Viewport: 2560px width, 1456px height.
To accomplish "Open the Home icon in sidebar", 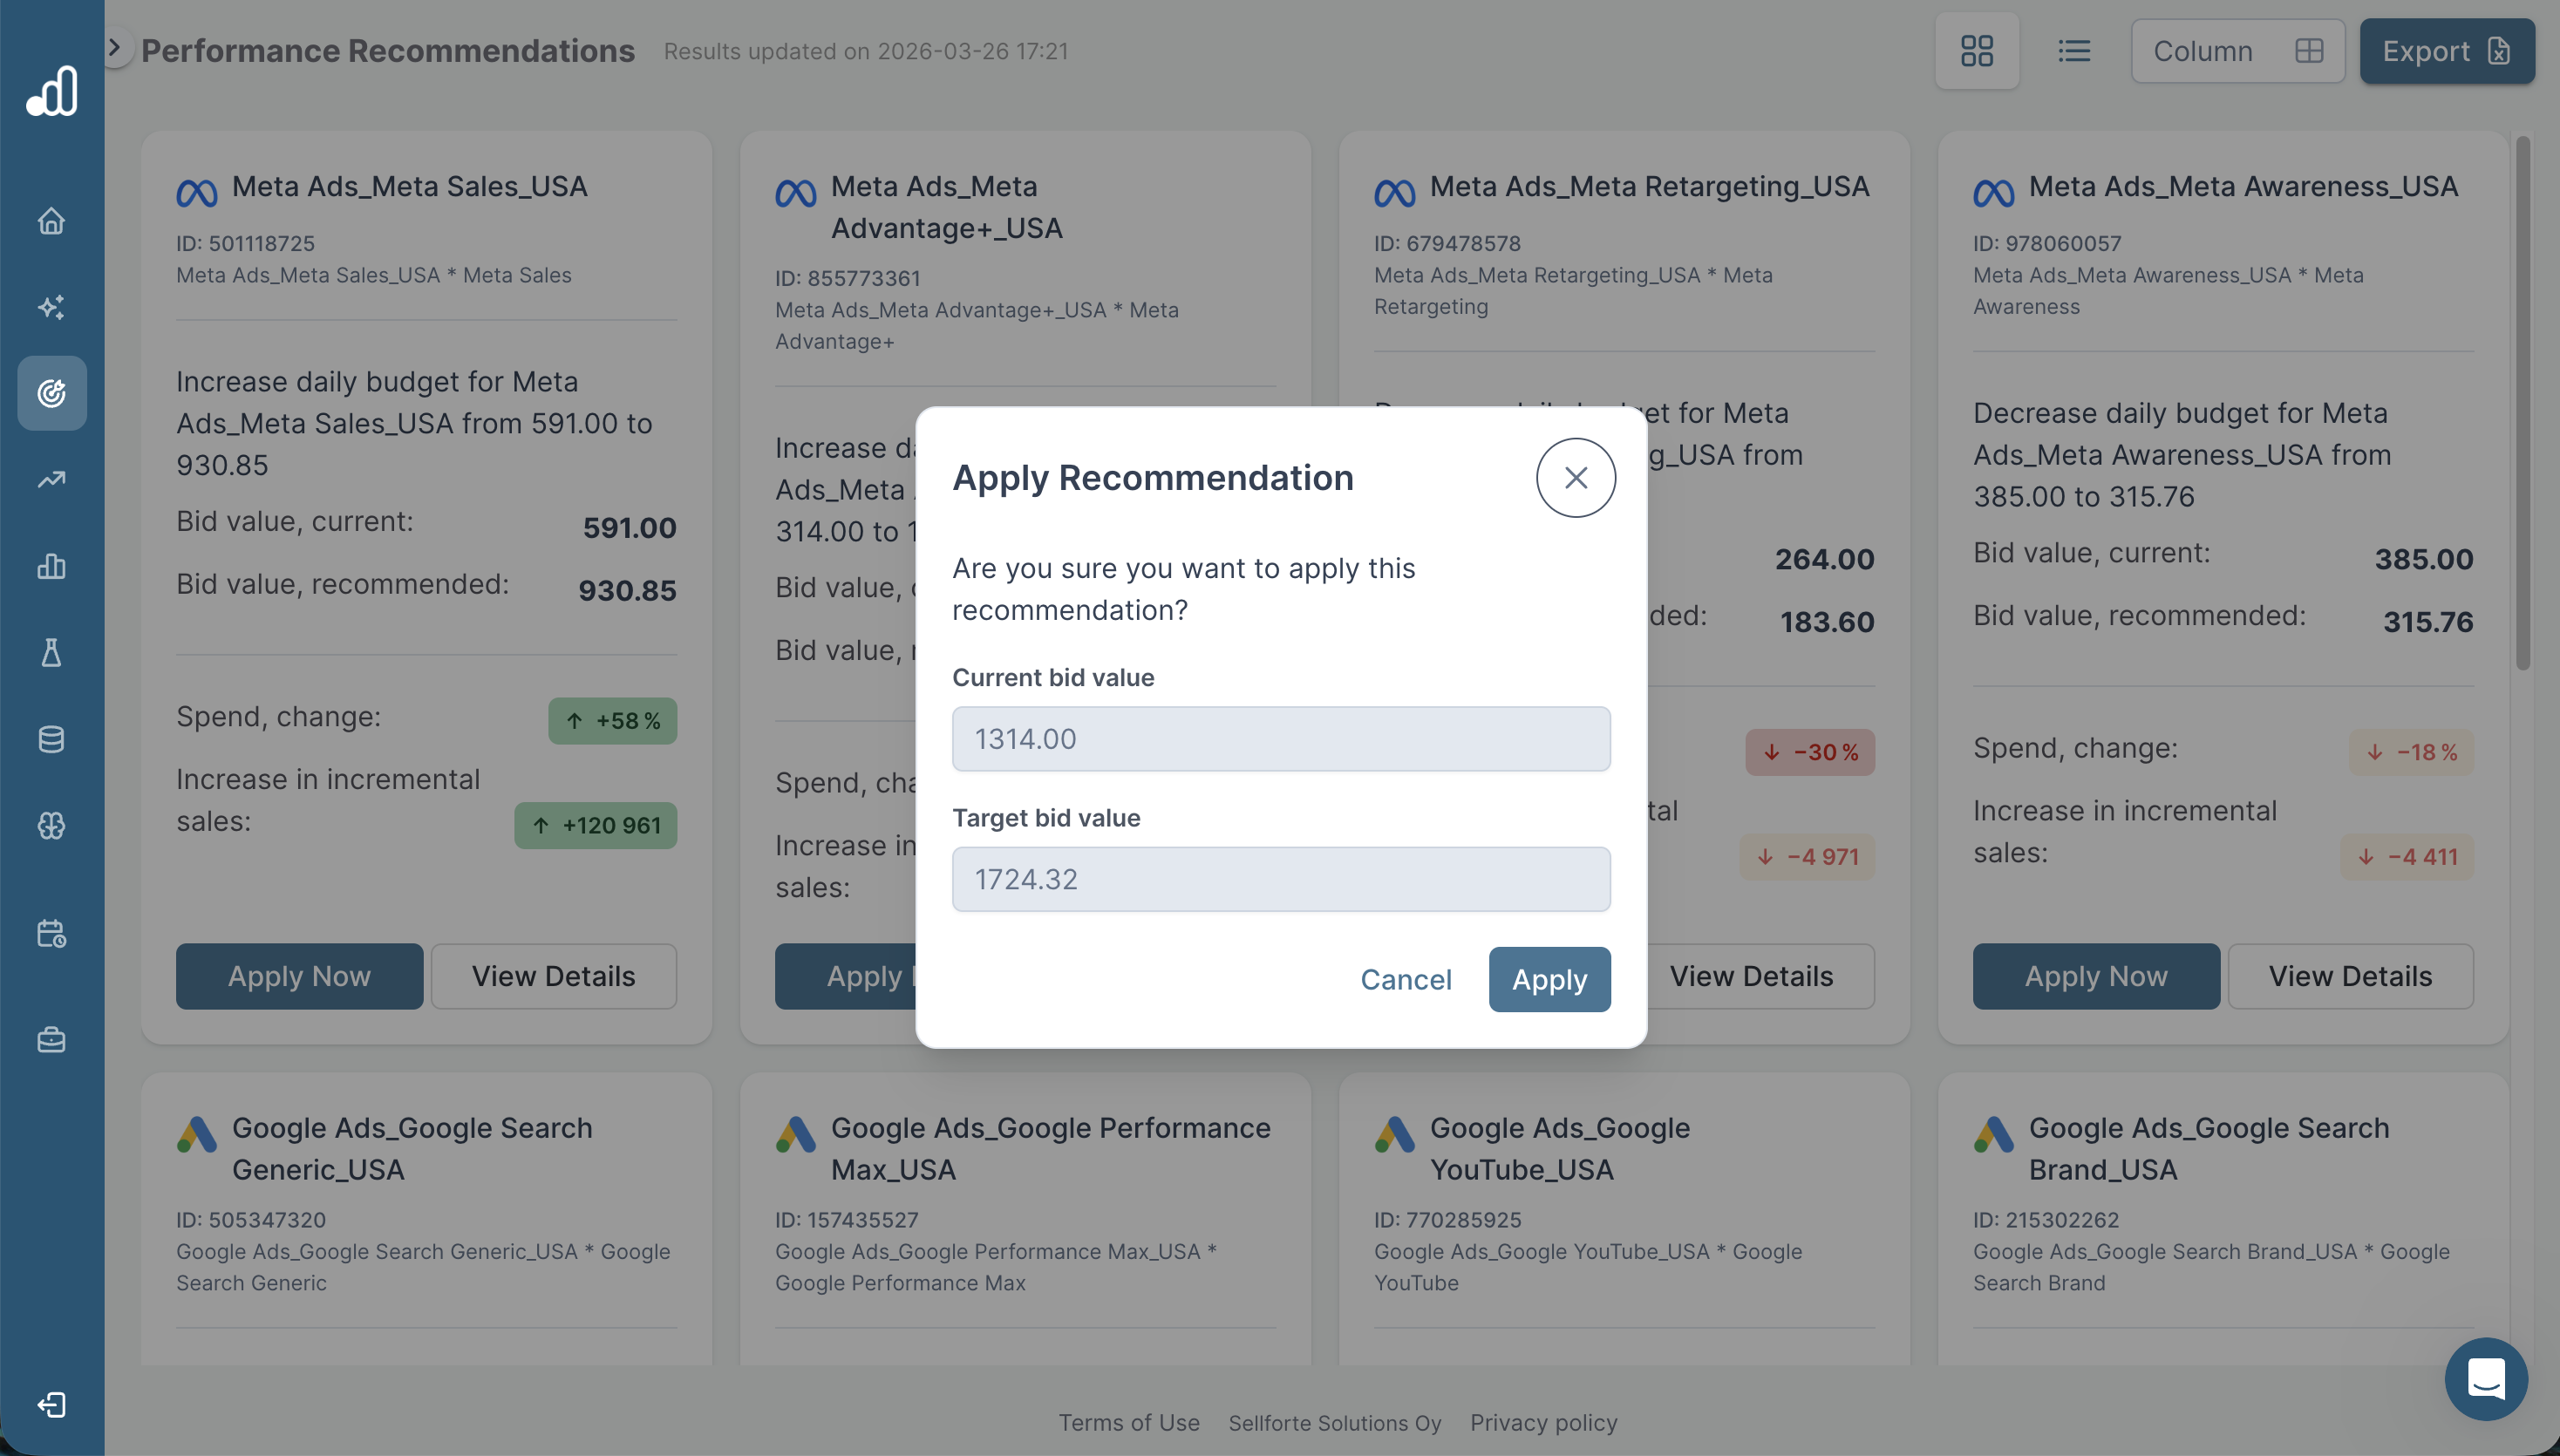I will pyautogui.click(x=51, y=221).
